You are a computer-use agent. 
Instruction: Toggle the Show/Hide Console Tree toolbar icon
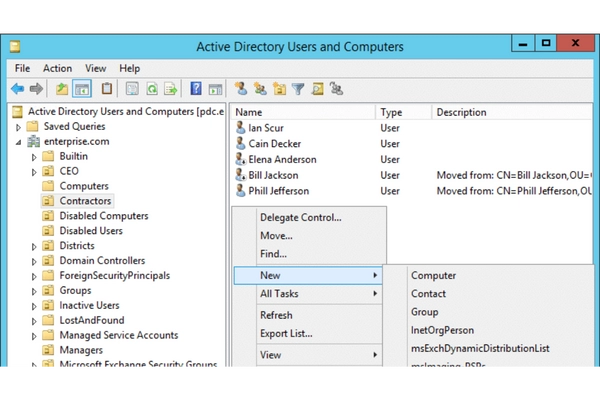pos(82,89)
